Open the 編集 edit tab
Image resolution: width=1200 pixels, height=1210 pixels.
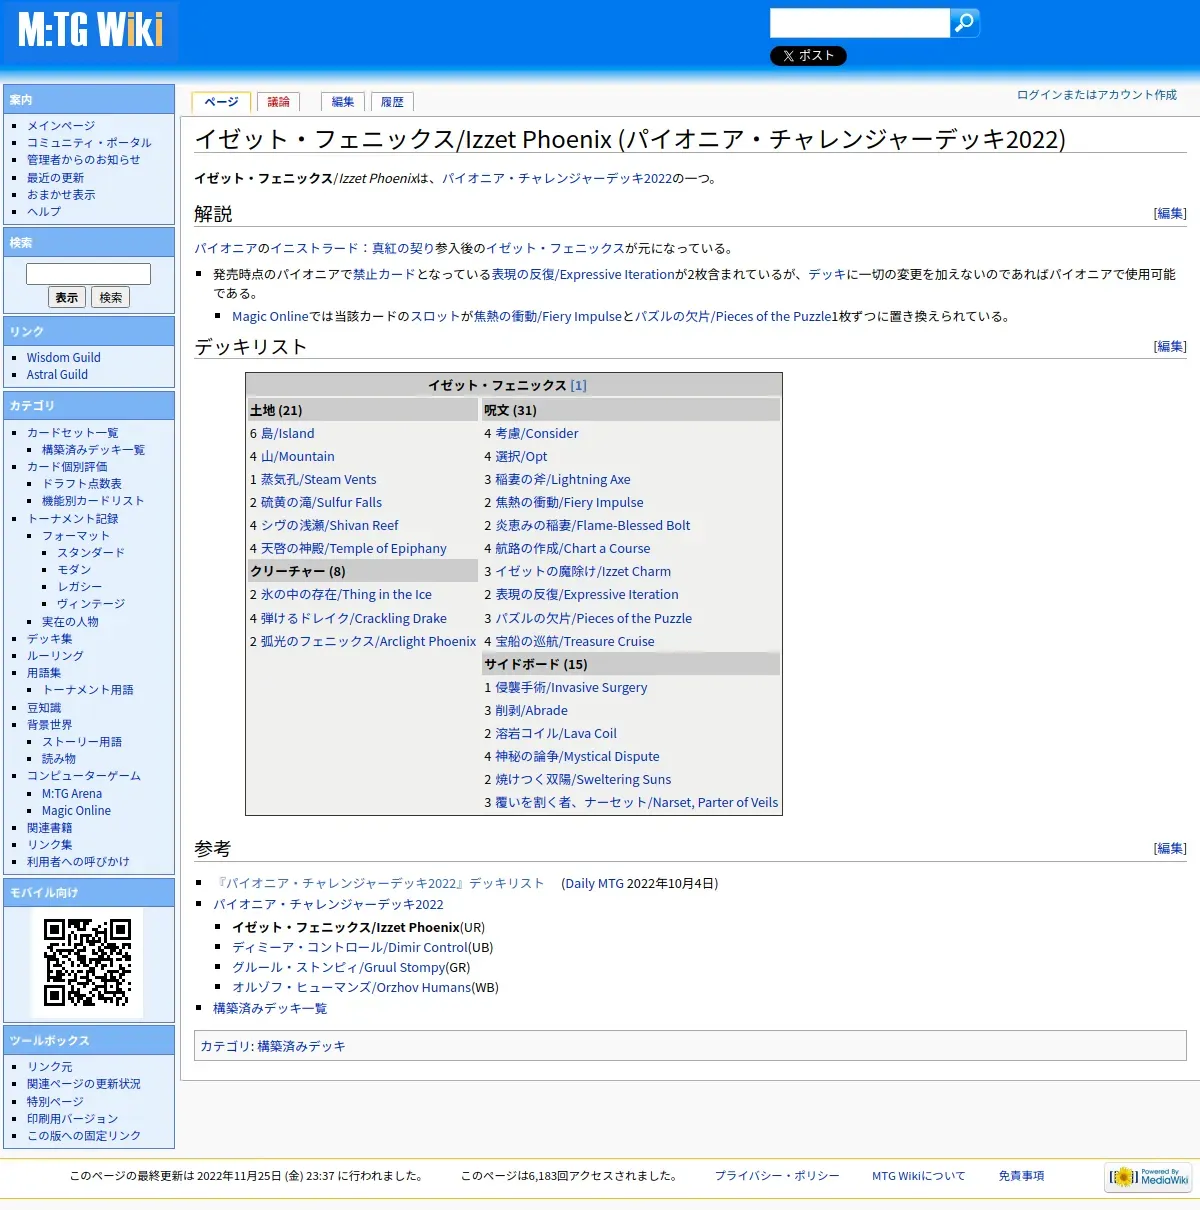pyautogui.click(x=343, y=102)
